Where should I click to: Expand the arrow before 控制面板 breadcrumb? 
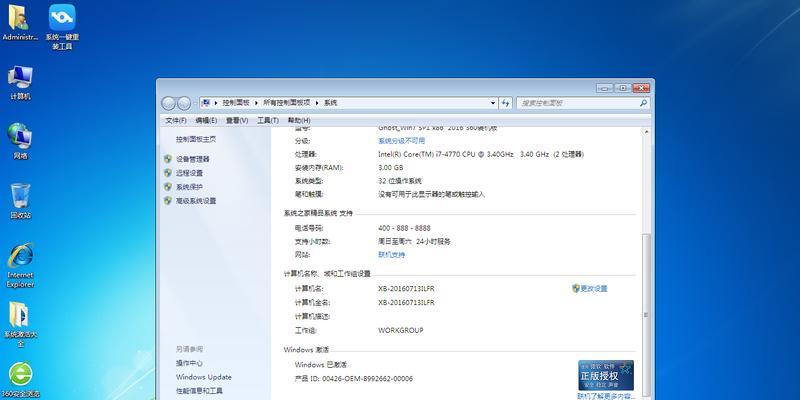(x=216, y=103)
